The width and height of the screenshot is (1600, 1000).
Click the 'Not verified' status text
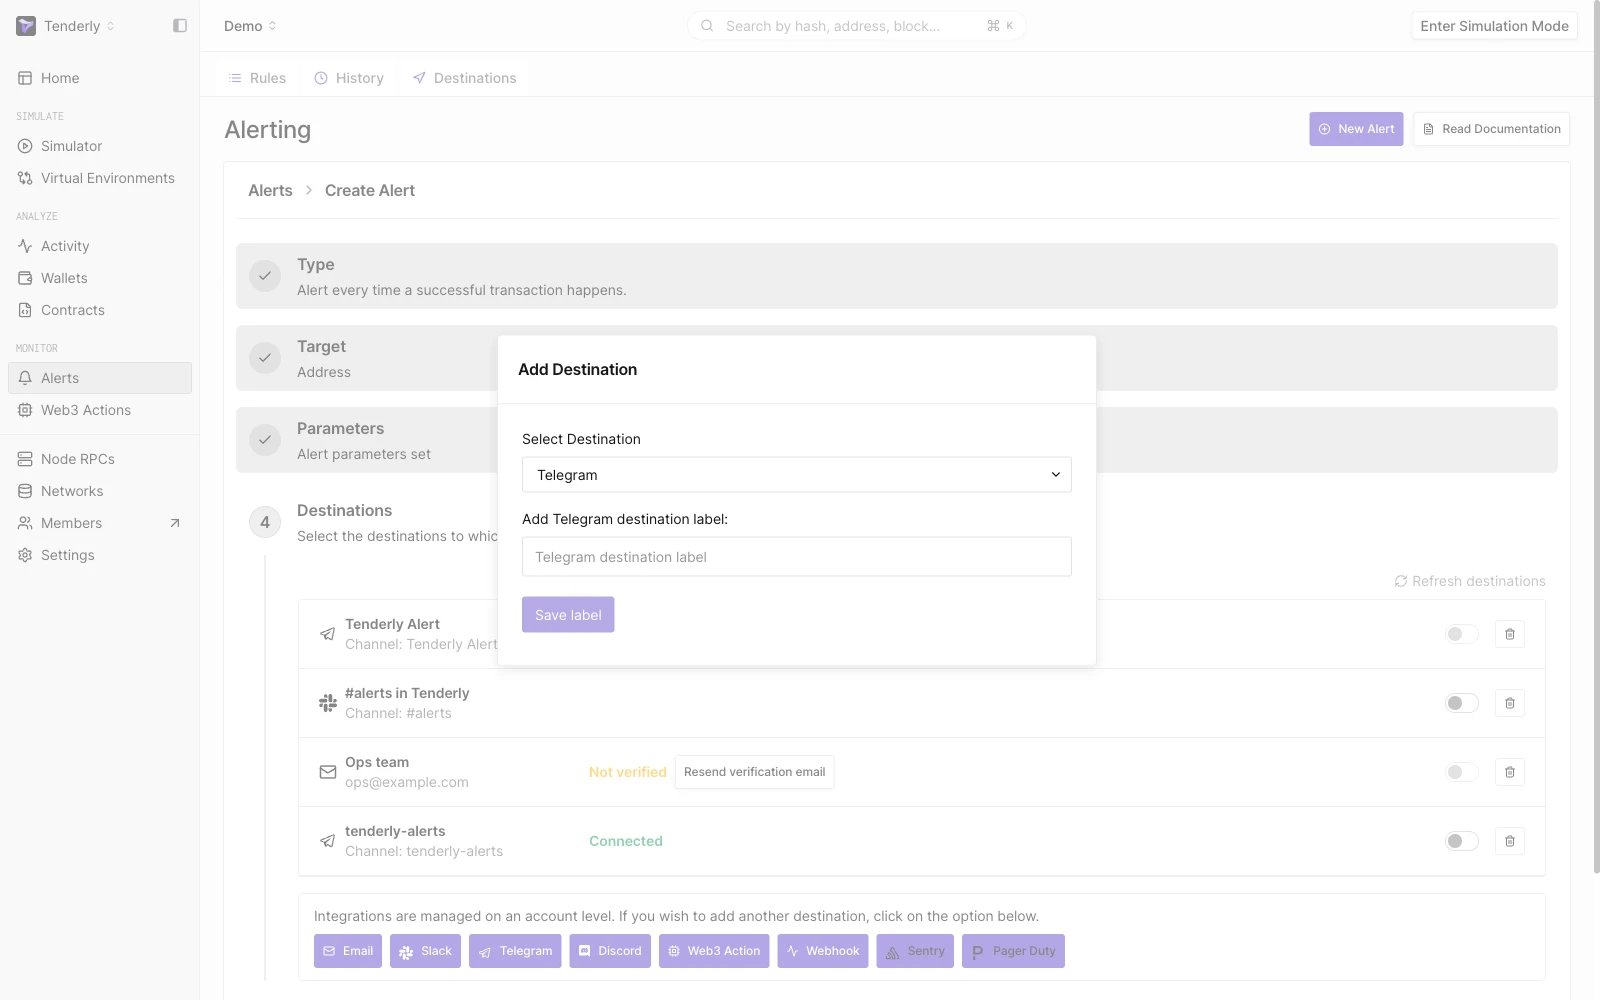click(x=628, y=772)
